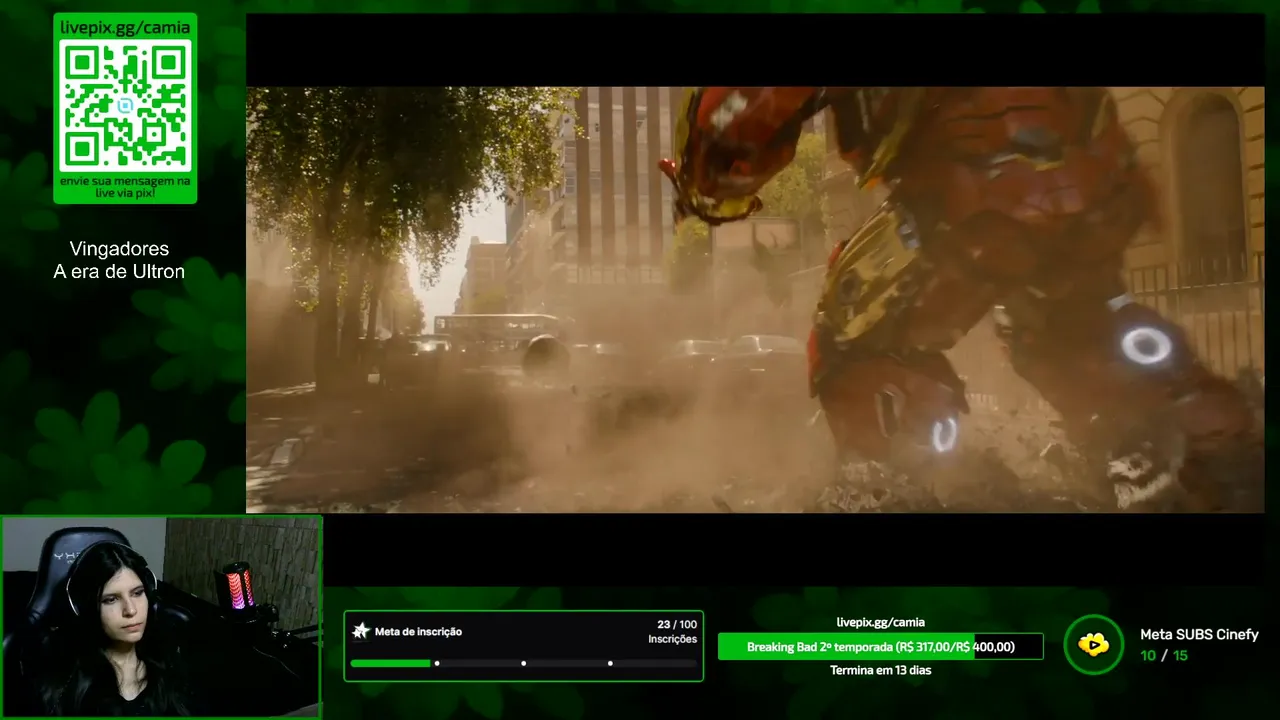
Task: Click the Avengers movie video frame
Action: 755,300
